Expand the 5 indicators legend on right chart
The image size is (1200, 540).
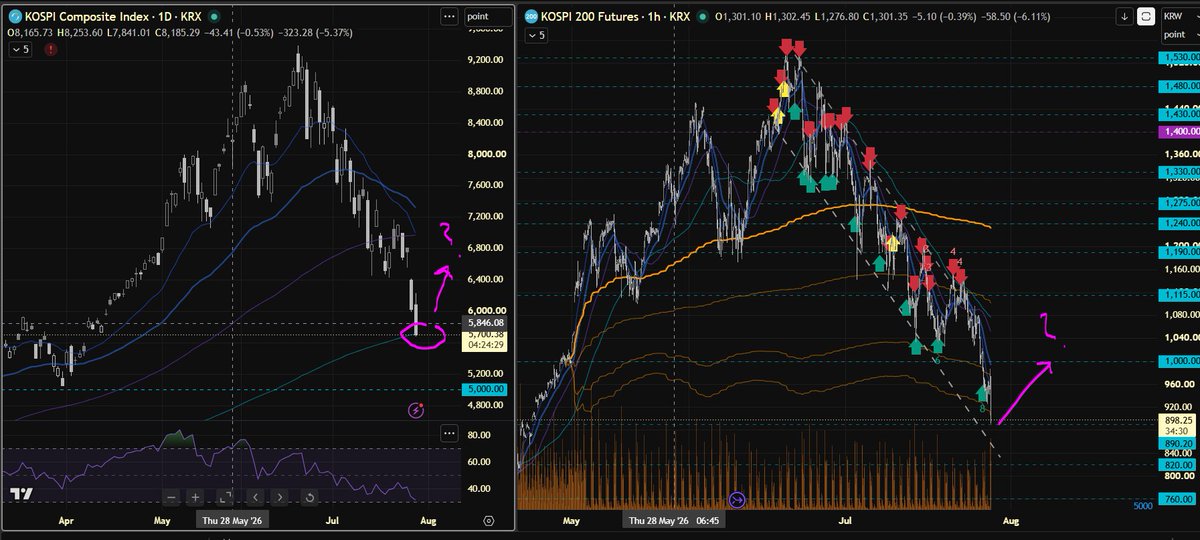pyautogui.click(x=537, y=35)
